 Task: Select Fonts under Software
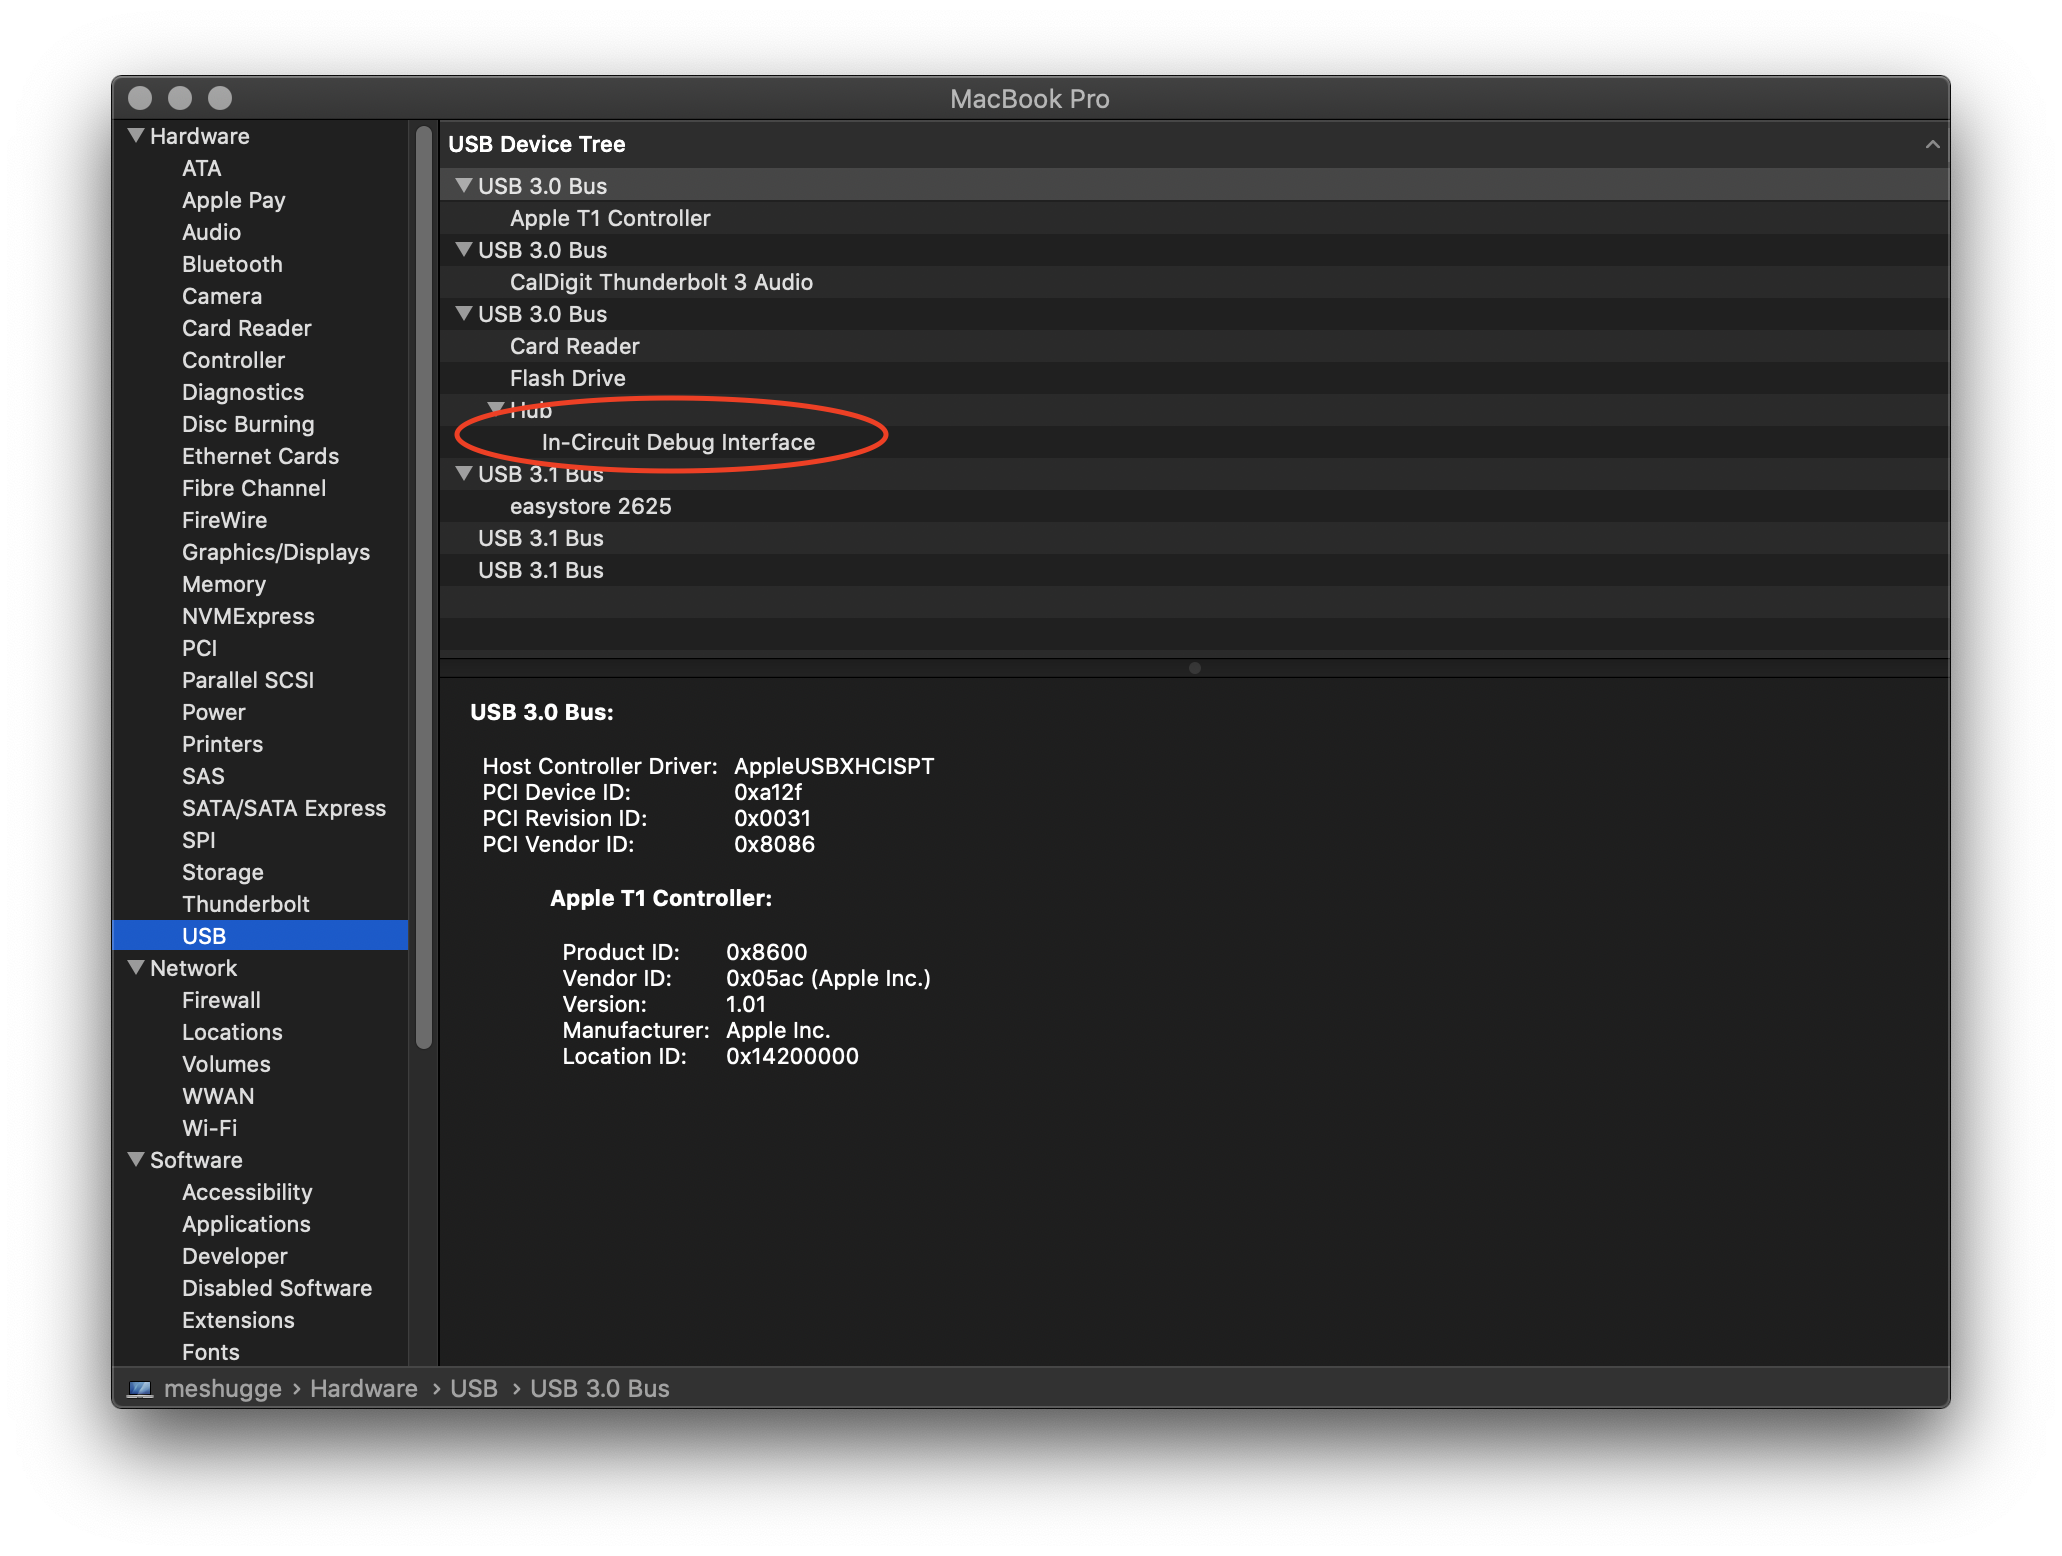pyautogui.click(x=210, y=1352)
